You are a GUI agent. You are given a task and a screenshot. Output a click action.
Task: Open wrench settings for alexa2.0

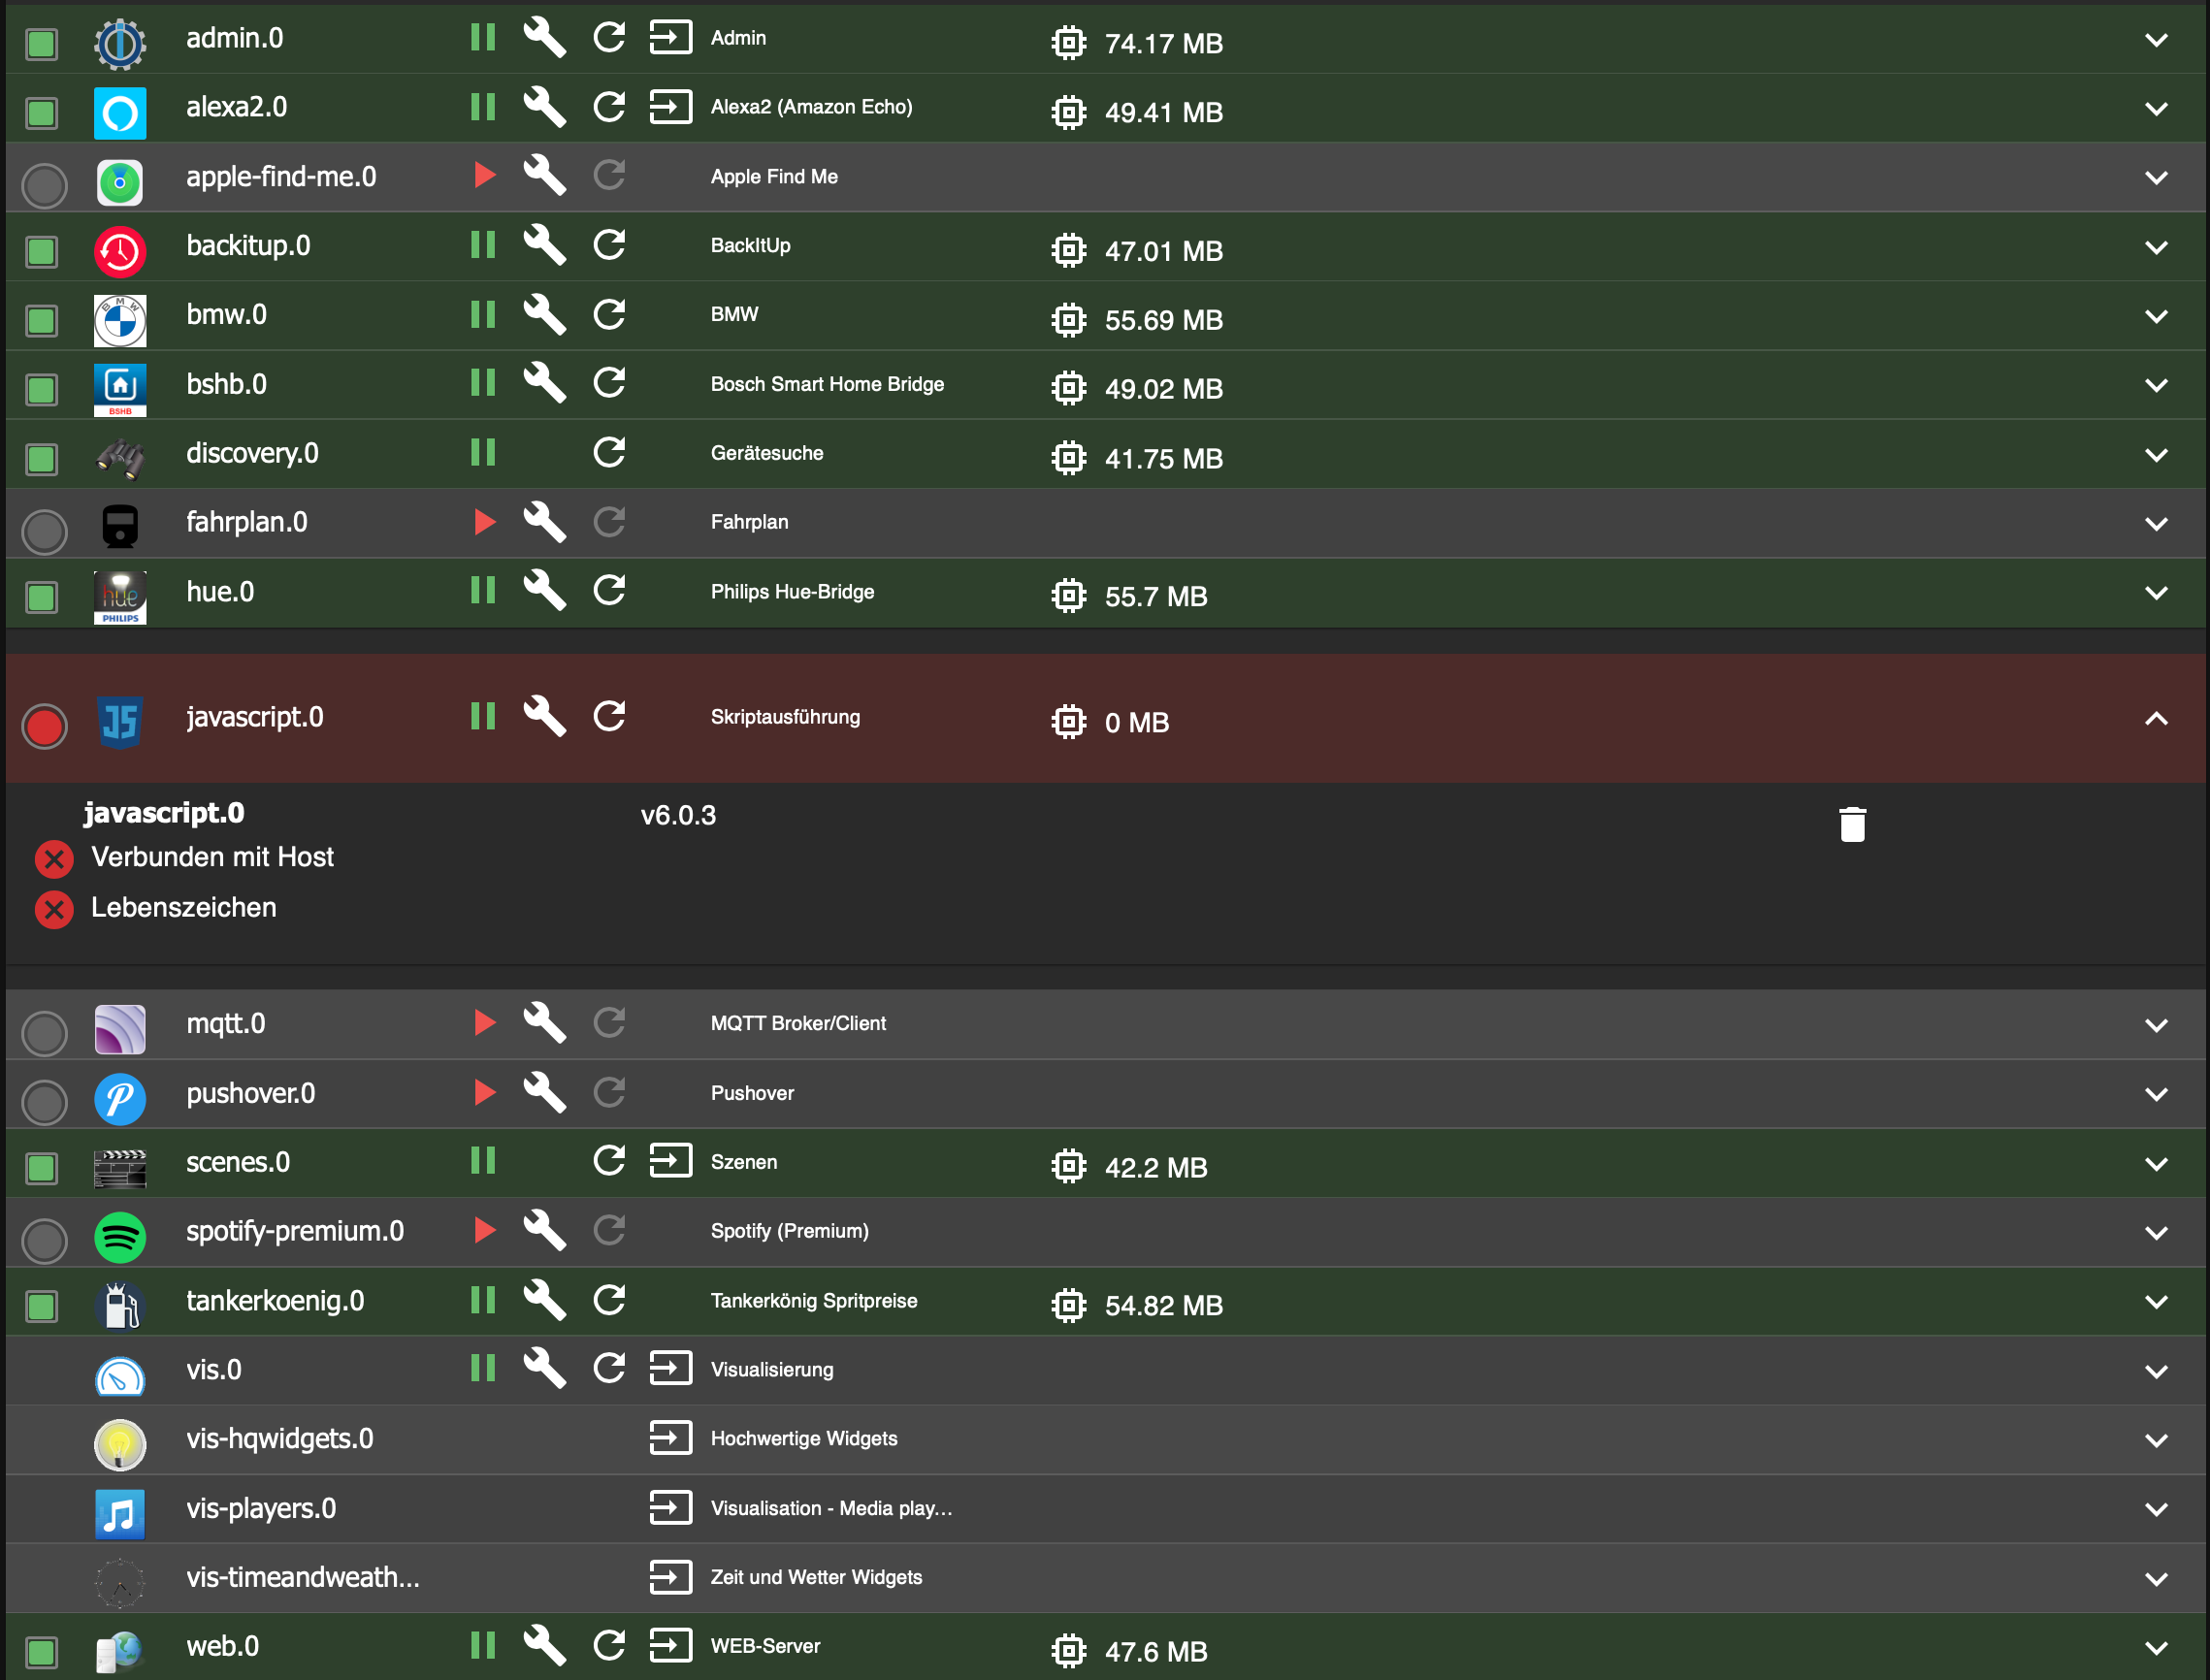click(544, 106)
